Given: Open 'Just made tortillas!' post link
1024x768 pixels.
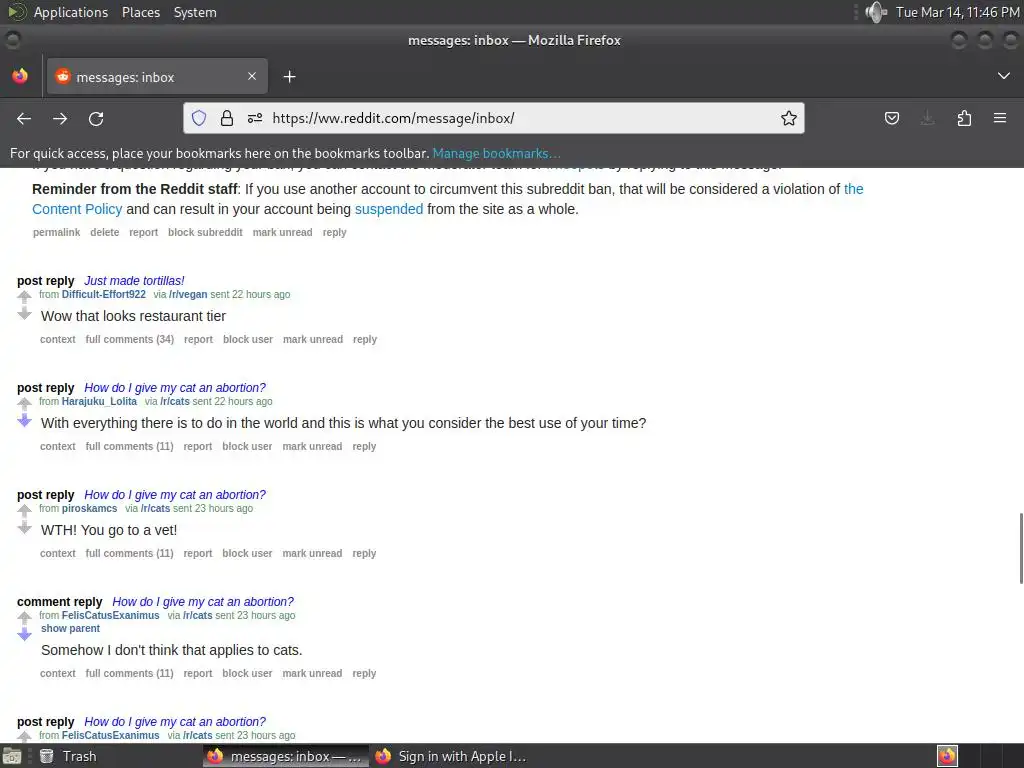Looking at the screenshot, I should 134,281.
